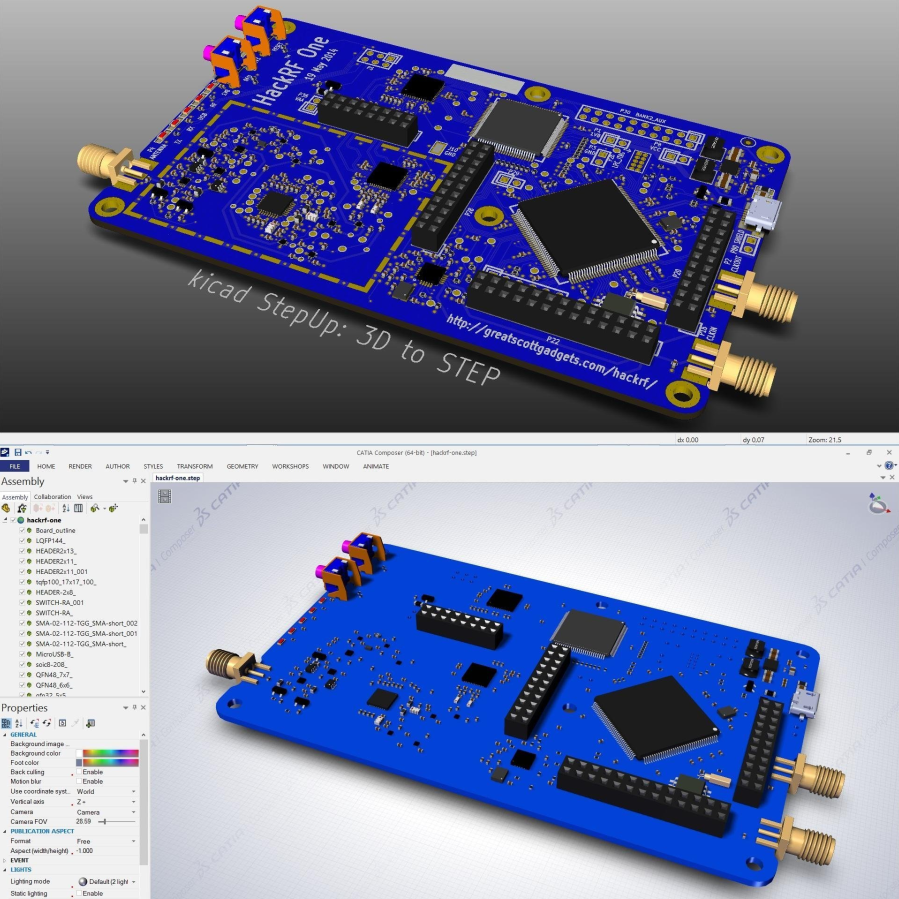Screen dimensions: 899x899
Task: Click the alphabetical sort icon in Properties toolbar
Action: (20, 722)
